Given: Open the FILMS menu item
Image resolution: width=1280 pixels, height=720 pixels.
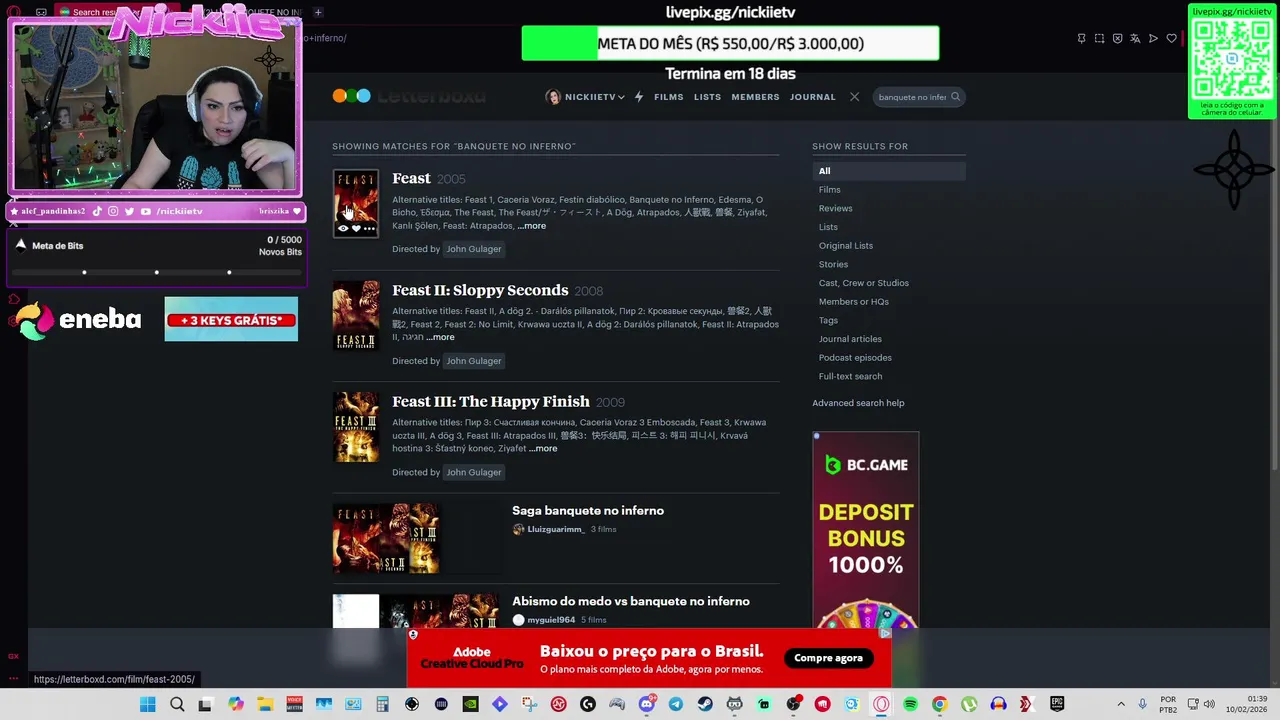Looking at the screenshot, I should point(669,97).
